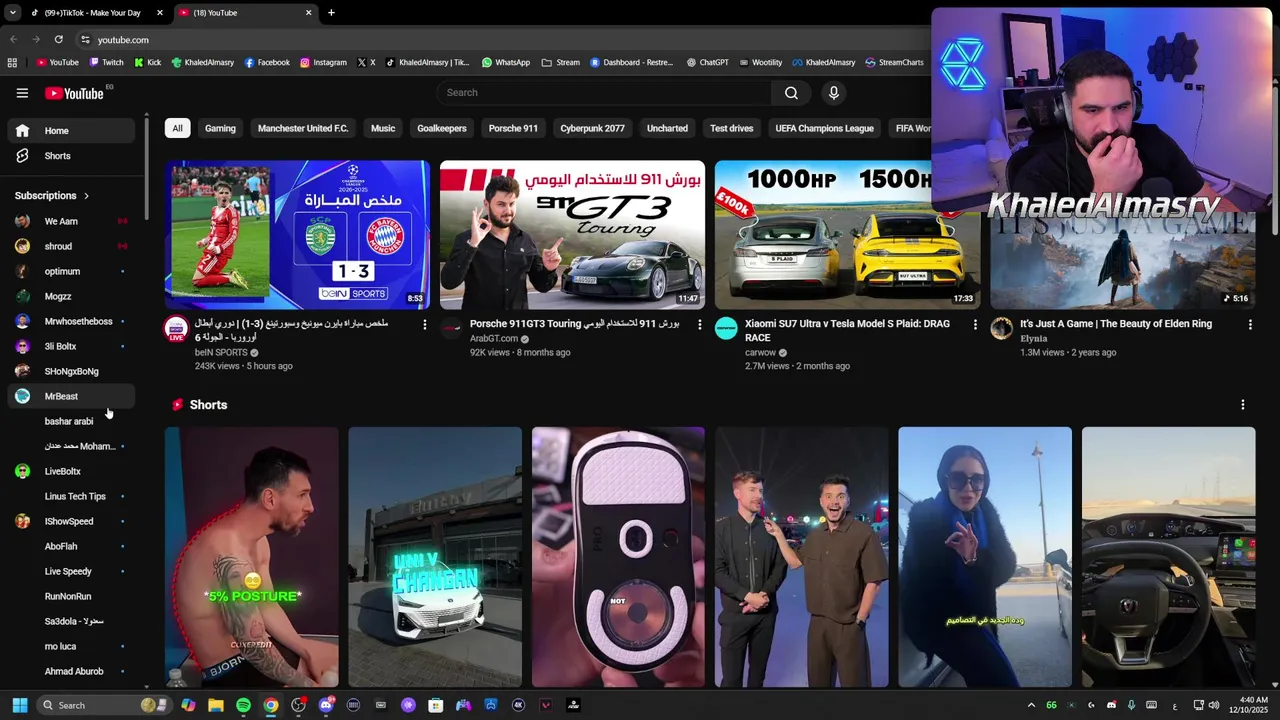Open the Home sidebar item
1280x720 pixels.
click(71, 131)
